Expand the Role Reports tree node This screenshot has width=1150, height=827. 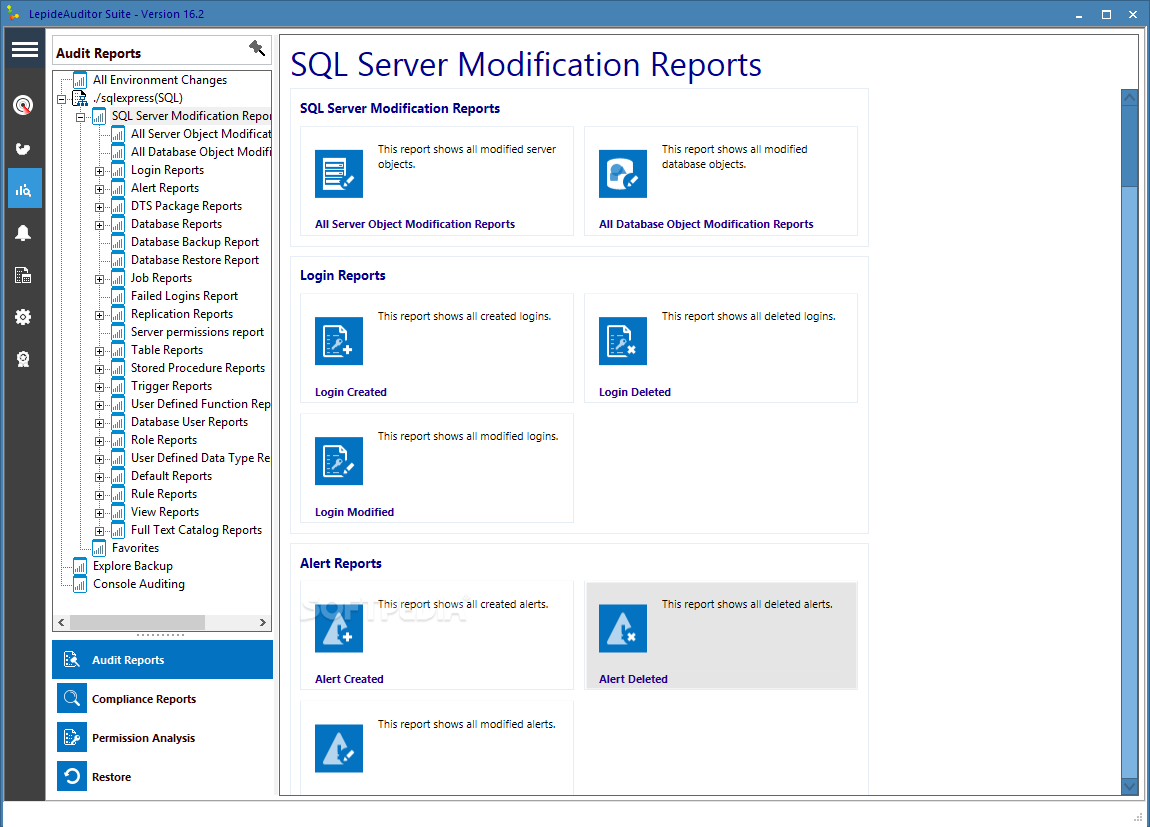click(x=99, y=441)
